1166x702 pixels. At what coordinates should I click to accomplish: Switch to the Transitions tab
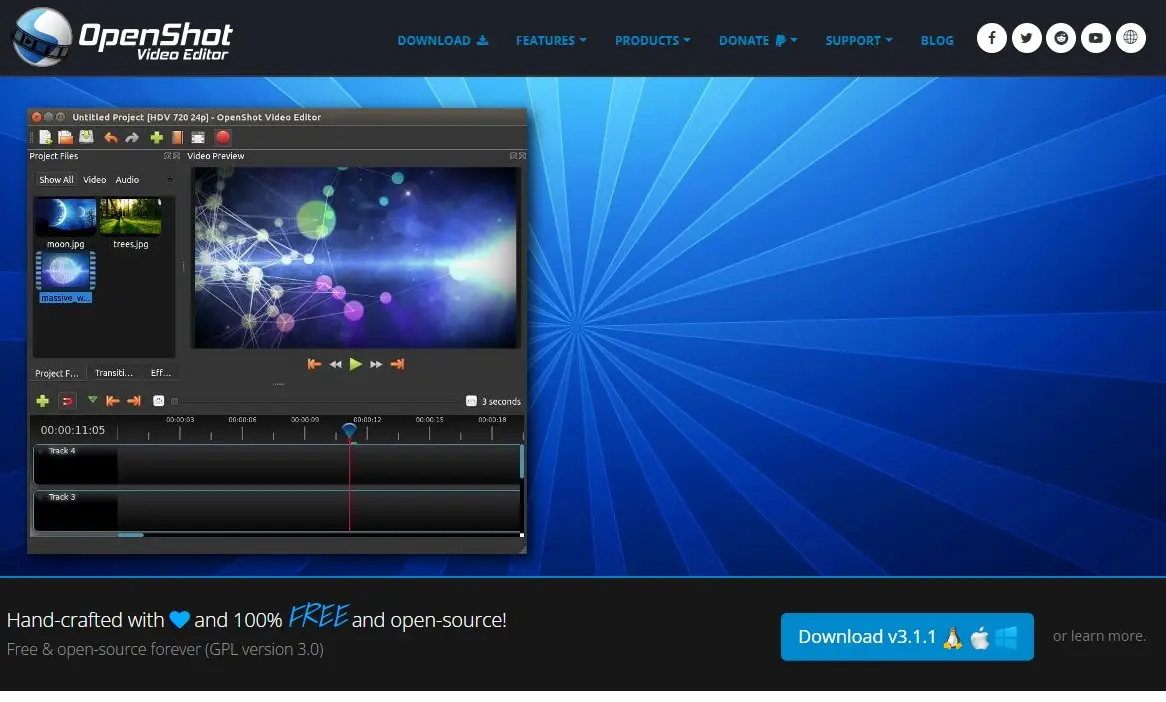[114, 373]
